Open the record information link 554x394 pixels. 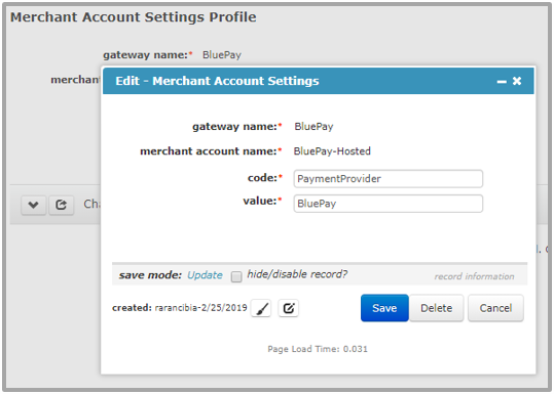point(474,276)
